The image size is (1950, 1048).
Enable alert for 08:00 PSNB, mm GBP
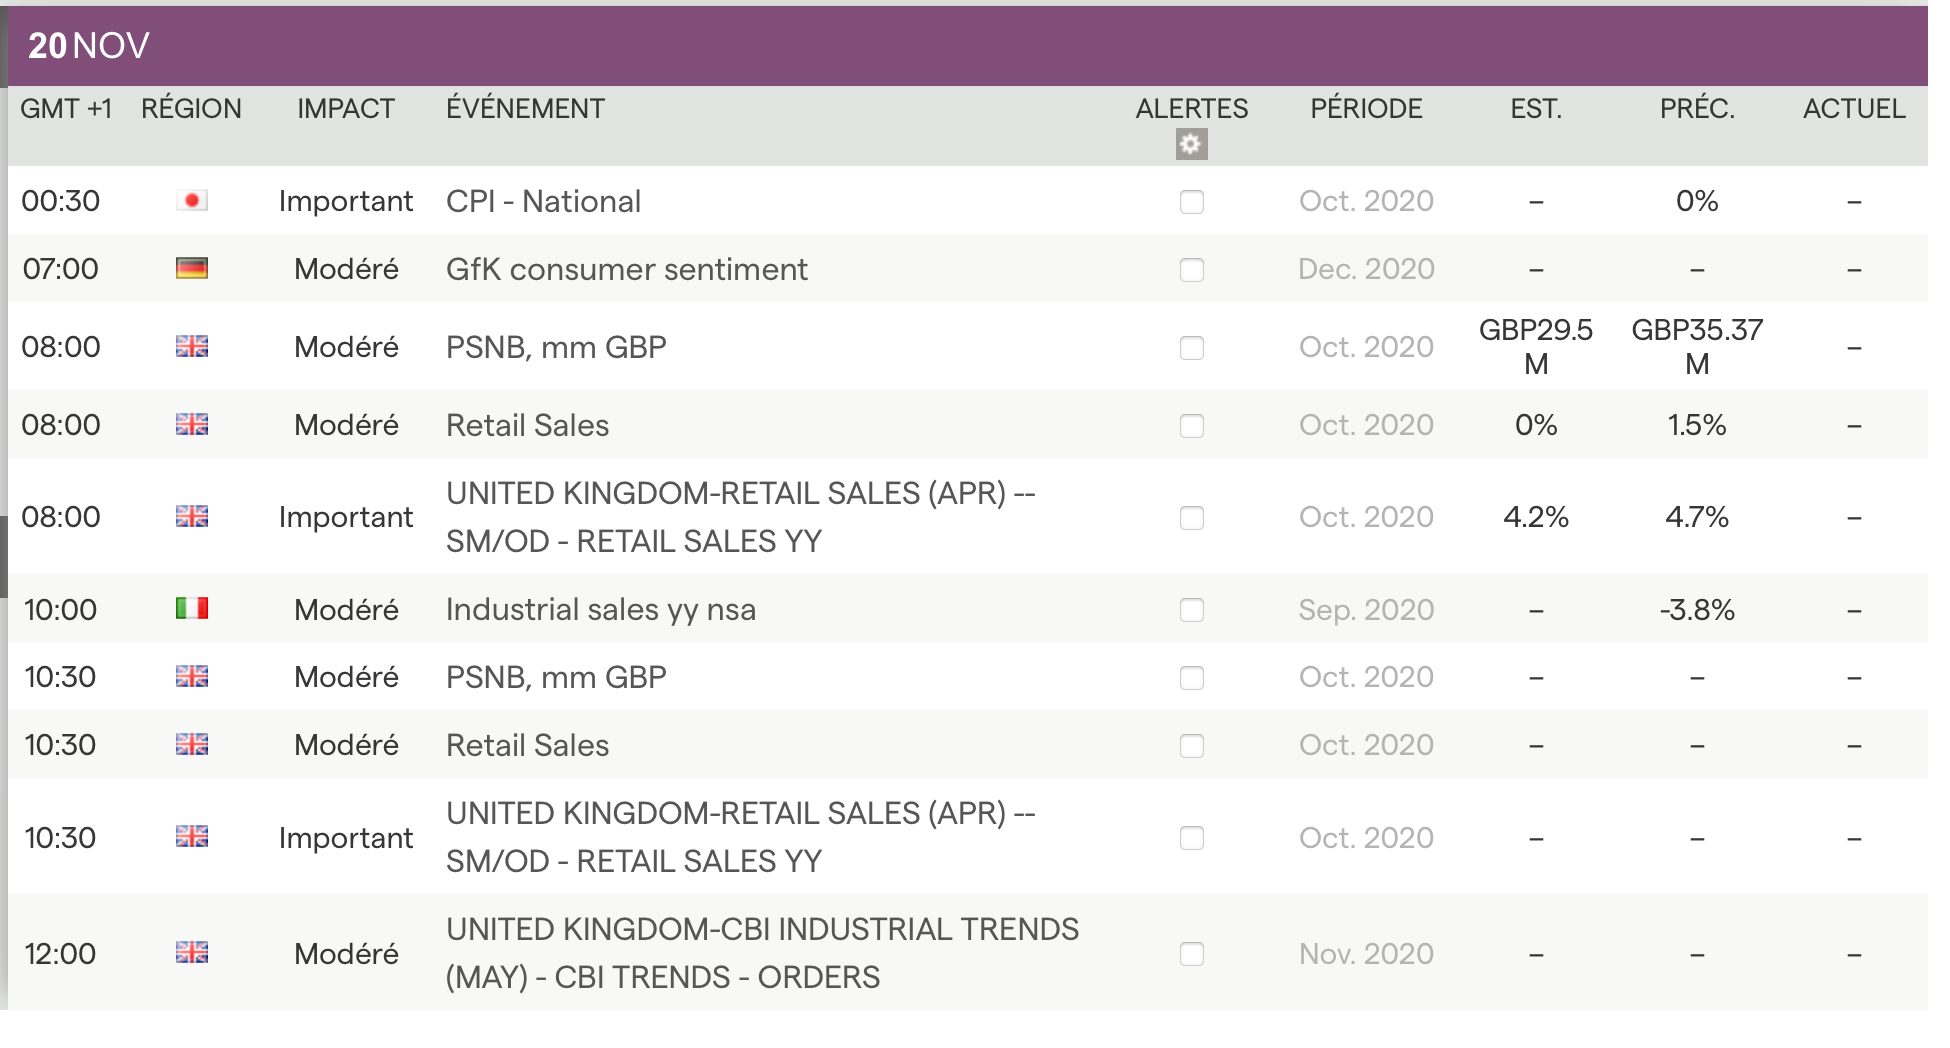tap(1191, 348)
